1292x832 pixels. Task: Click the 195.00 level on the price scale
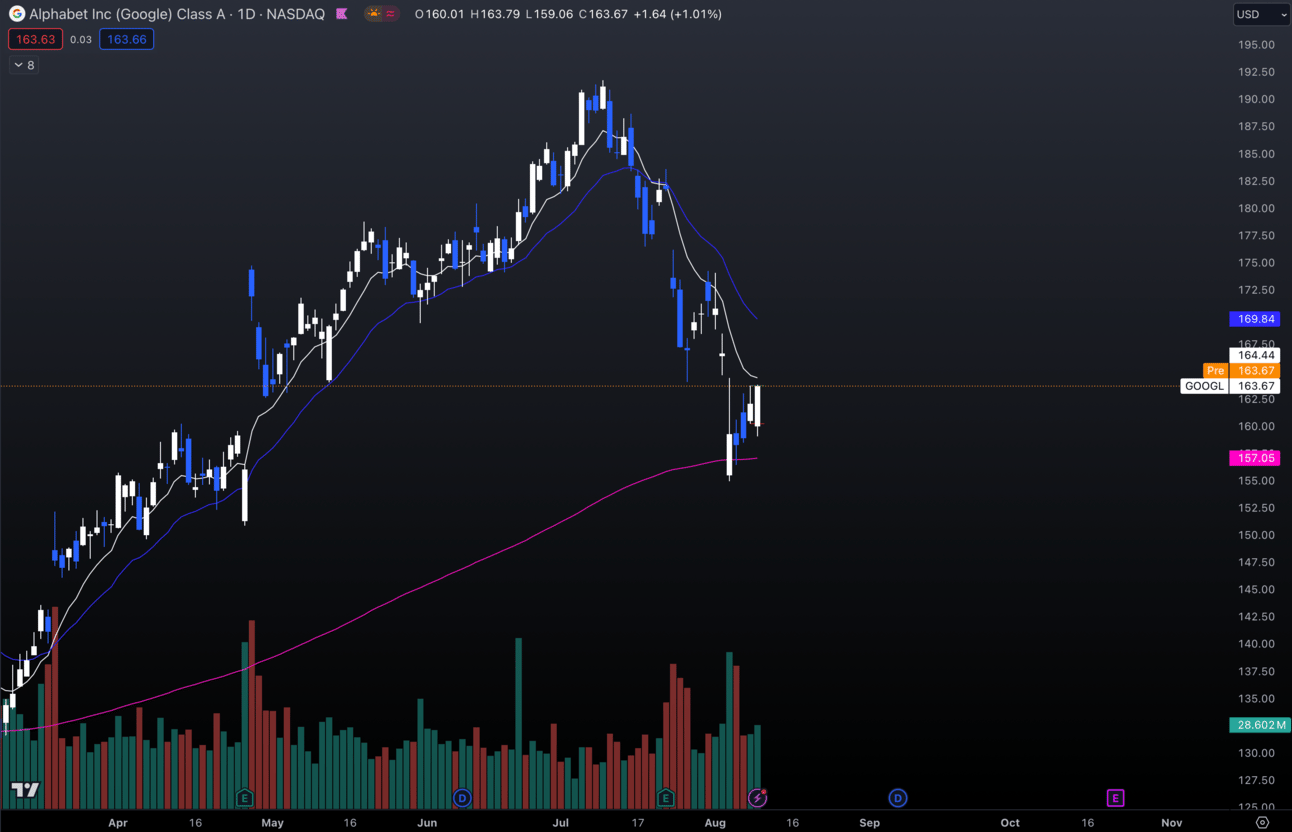point(1256,45)
